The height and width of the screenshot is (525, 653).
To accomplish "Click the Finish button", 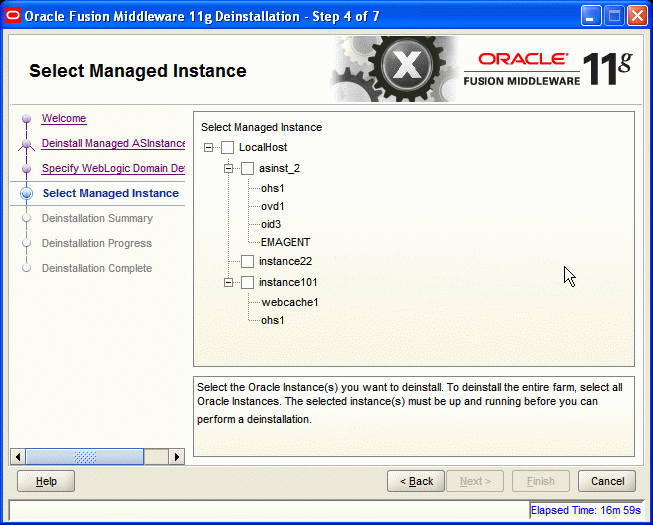I will click(541, 481).
